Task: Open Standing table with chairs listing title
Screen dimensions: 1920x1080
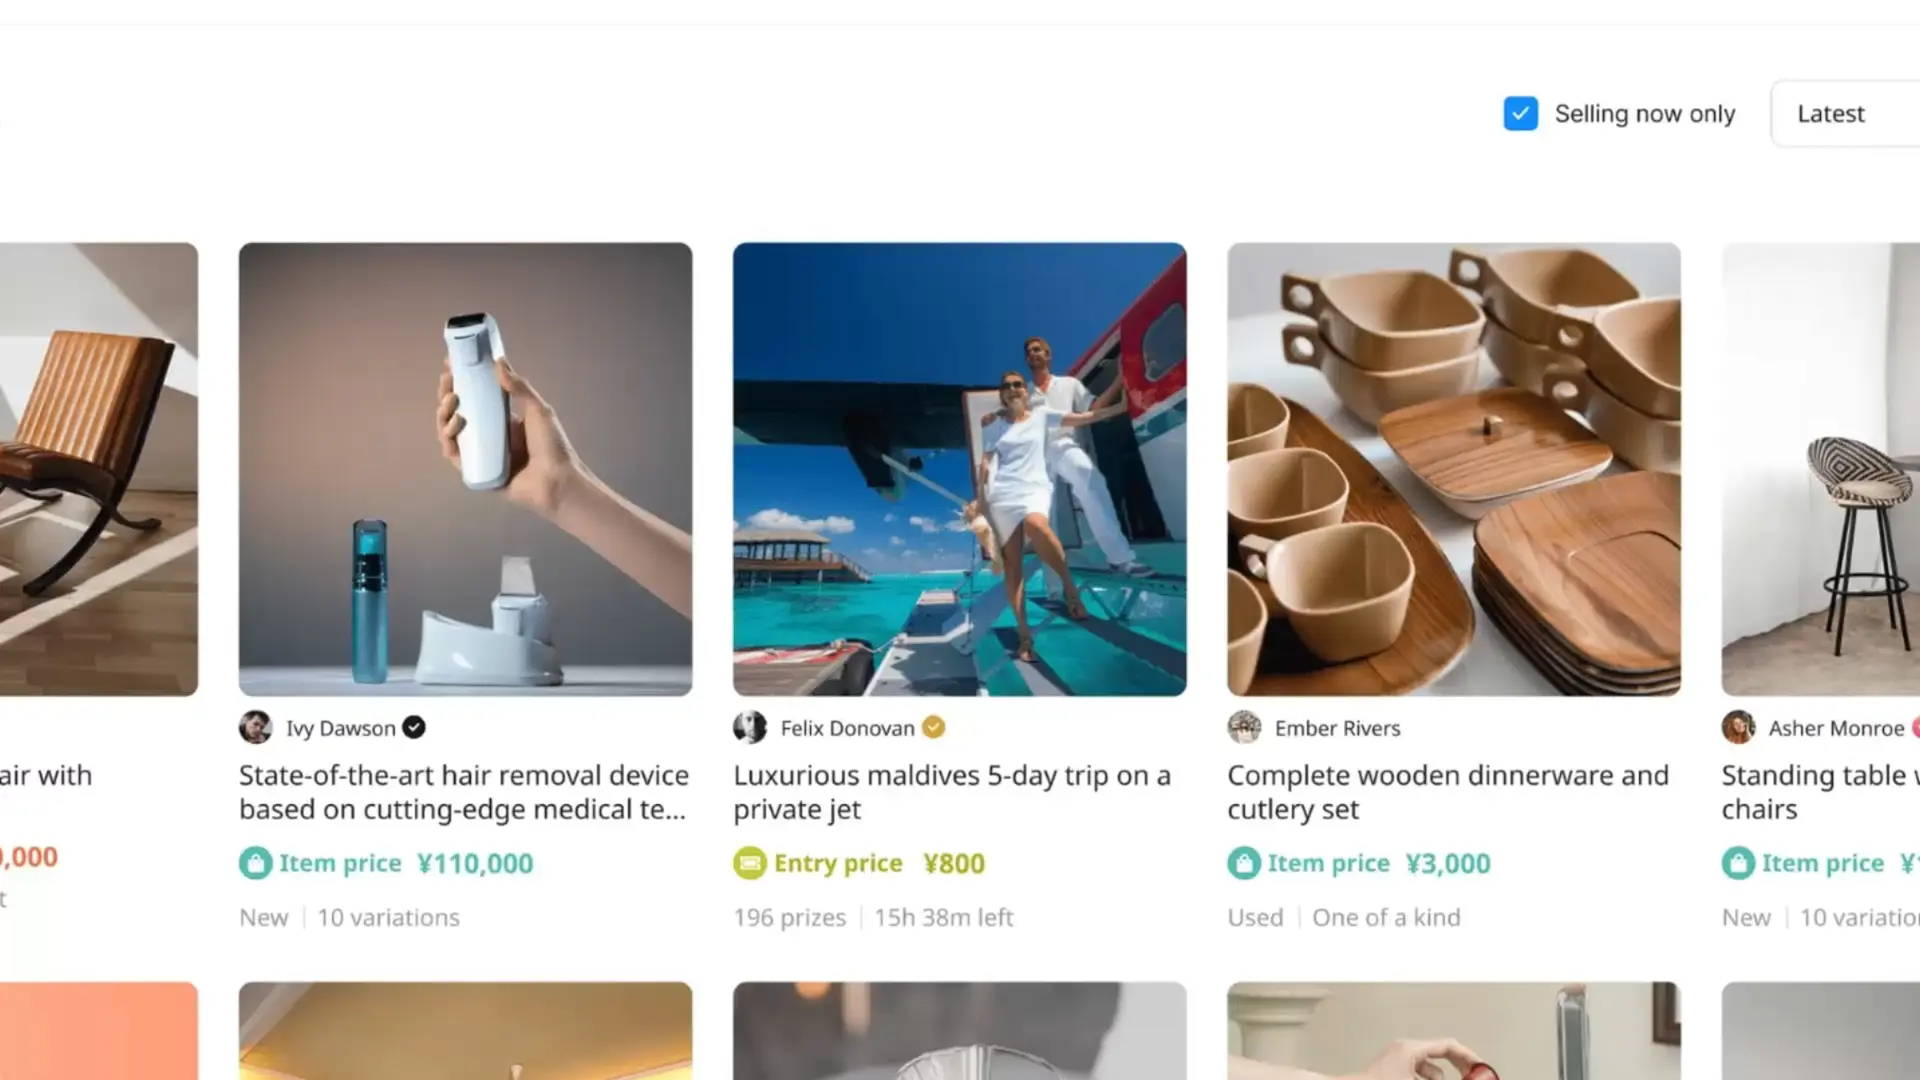Action: click(1820, 792)
